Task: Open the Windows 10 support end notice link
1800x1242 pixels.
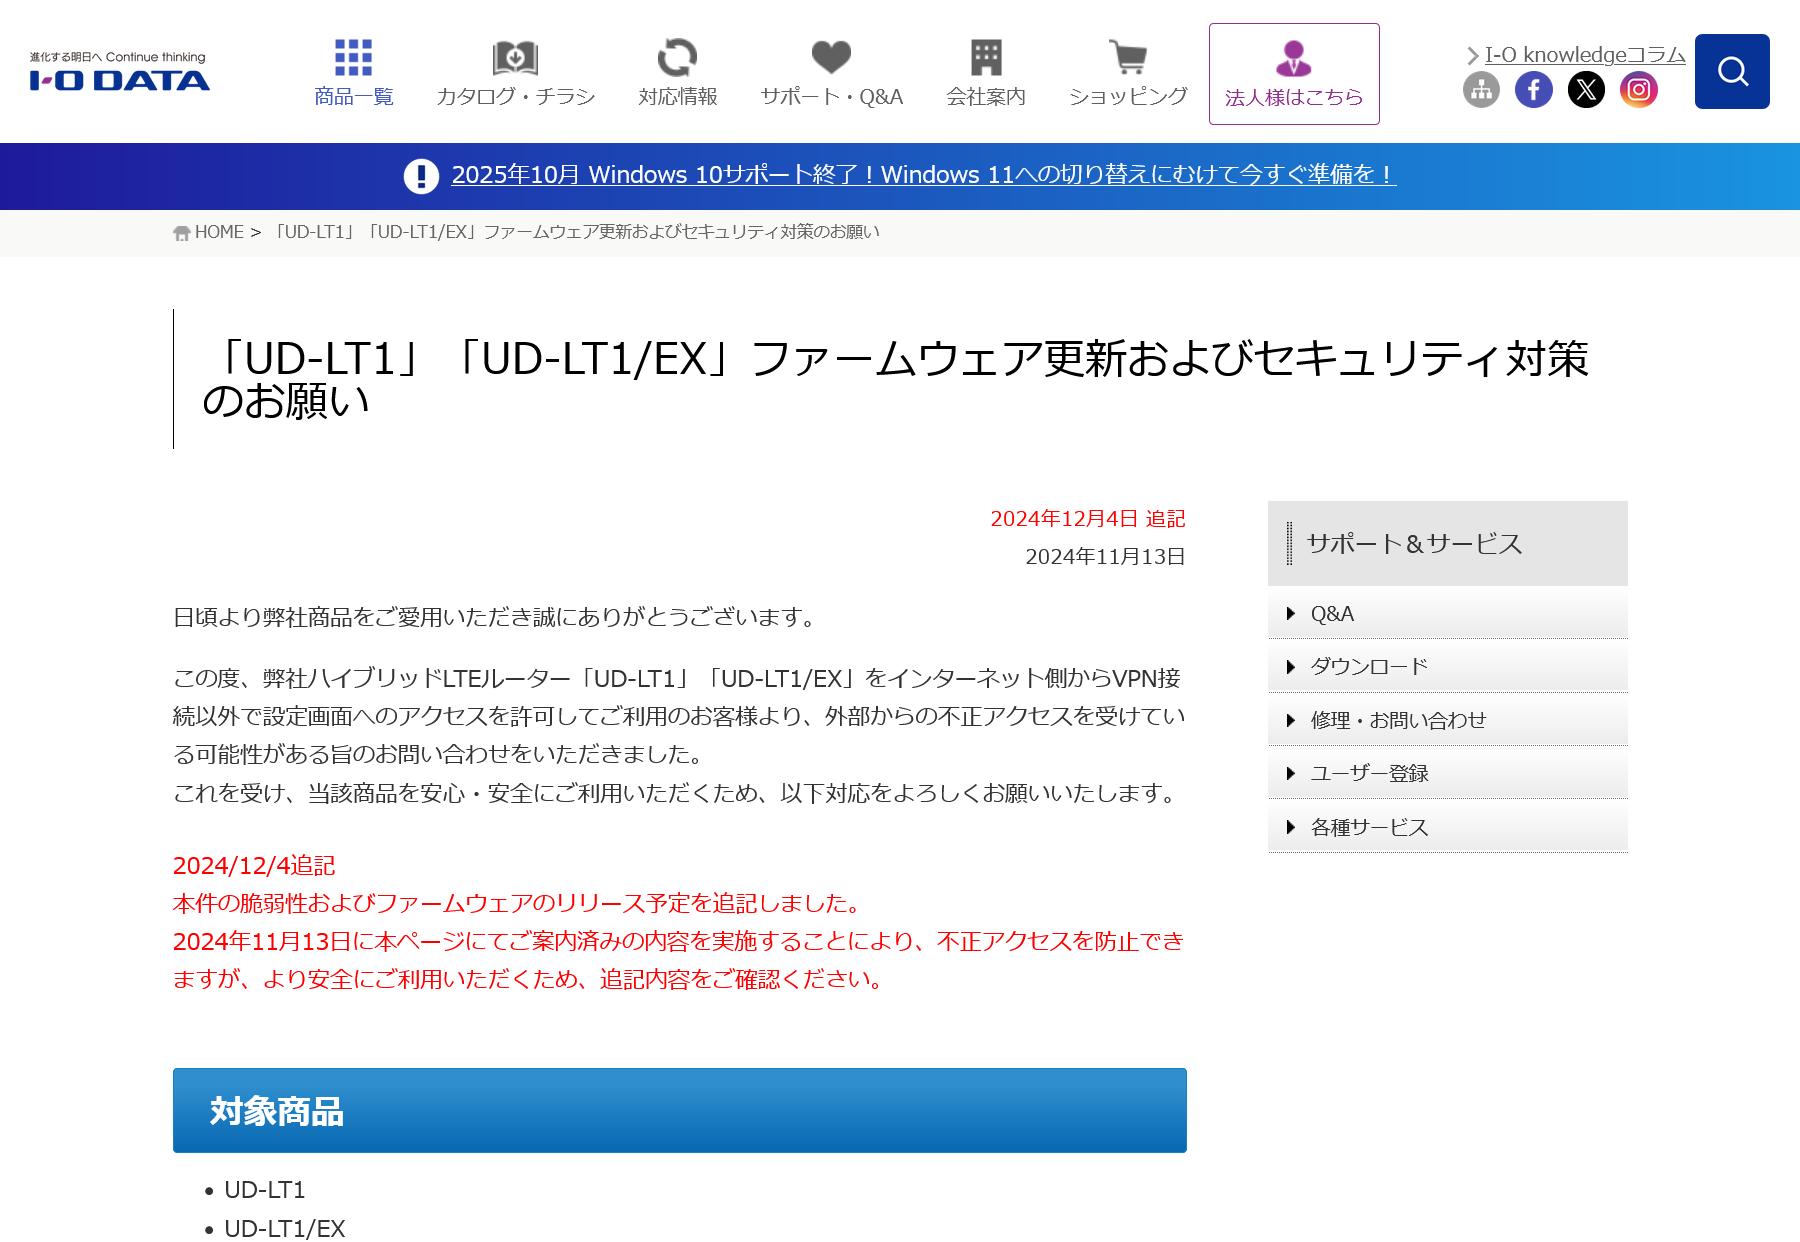Action: tap(923, 175)
